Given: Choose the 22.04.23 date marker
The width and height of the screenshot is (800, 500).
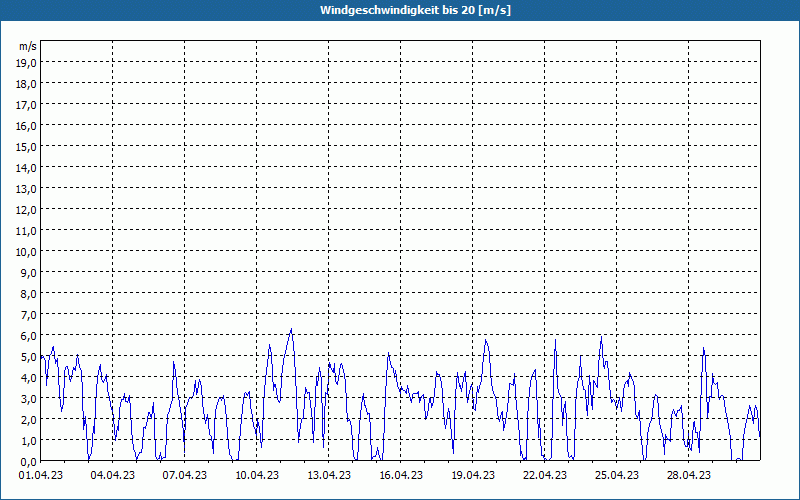Looking at the screenshot, I should pyautogui.click(x=545, y=476).
